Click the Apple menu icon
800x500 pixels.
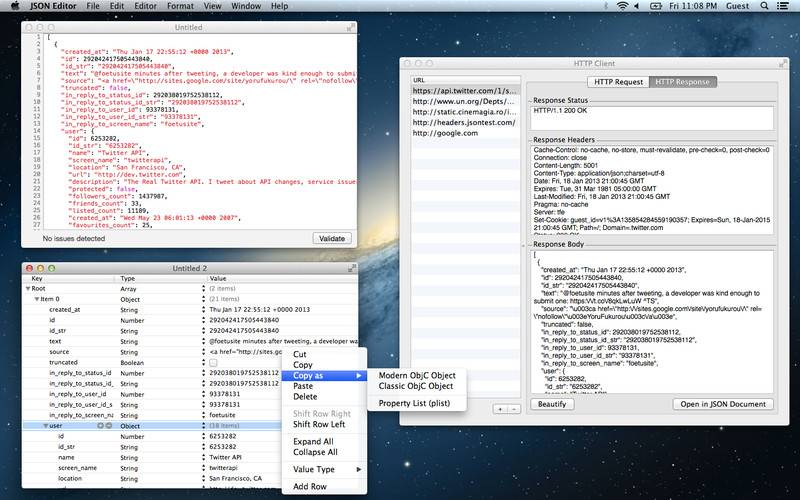13,6
